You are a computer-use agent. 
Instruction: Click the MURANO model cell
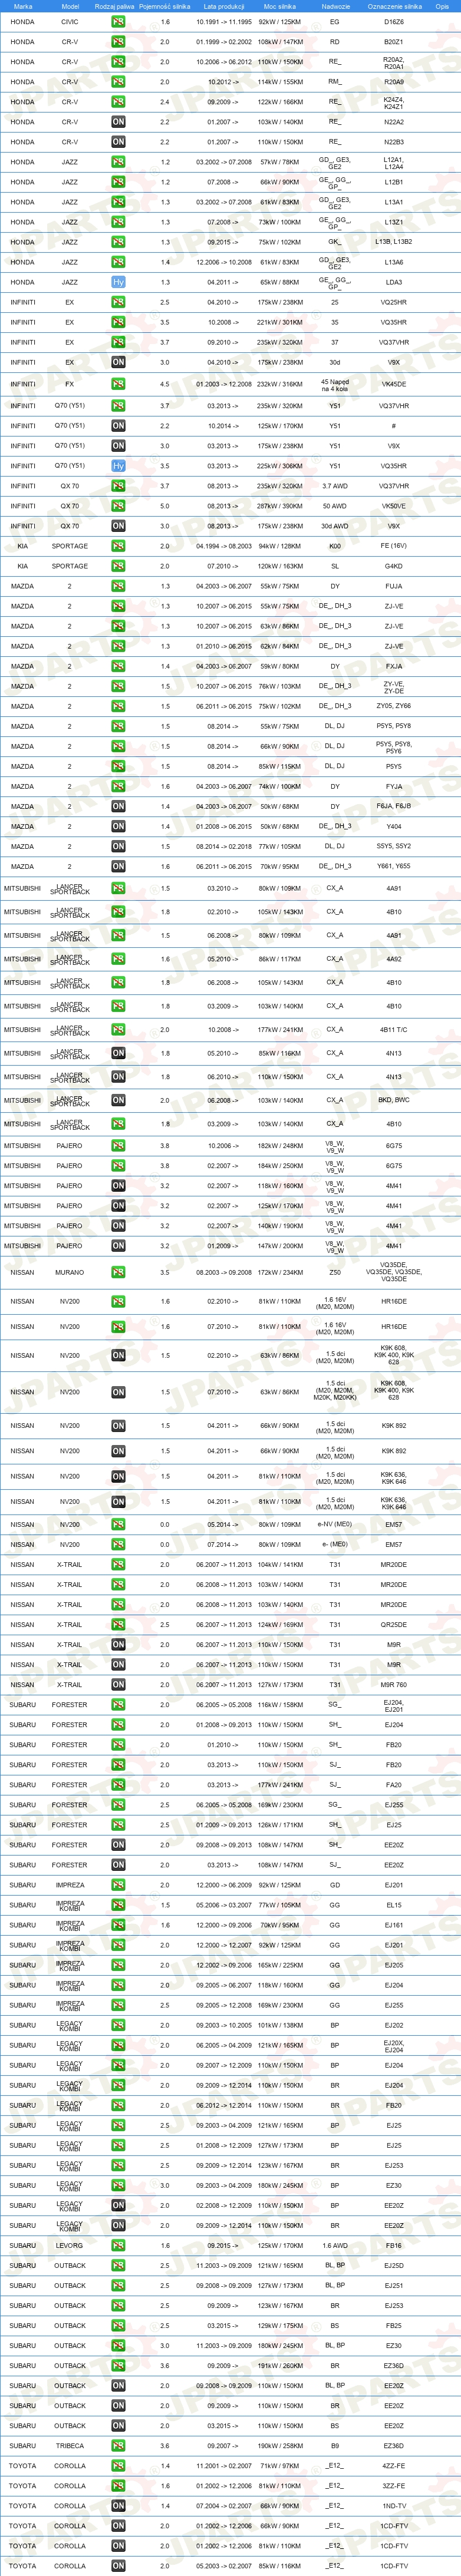(x=70, y=1273)
